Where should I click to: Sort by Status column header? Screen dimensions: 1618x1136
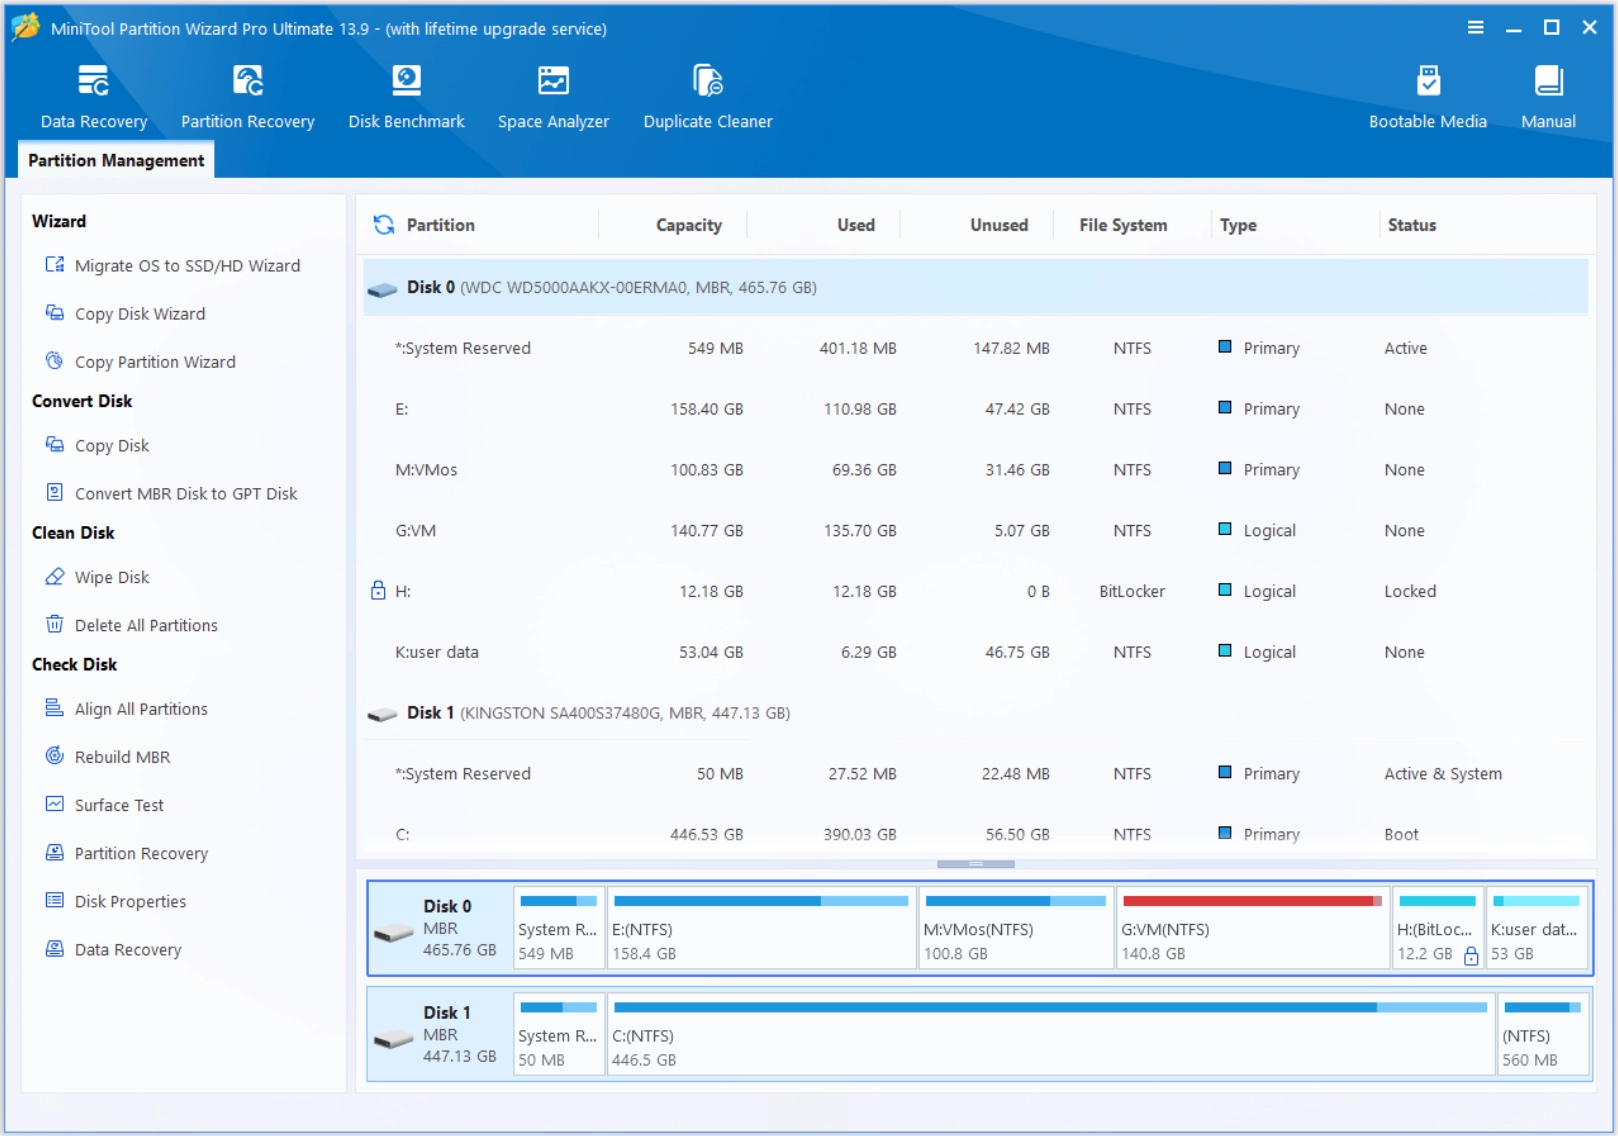[1411, 225]
